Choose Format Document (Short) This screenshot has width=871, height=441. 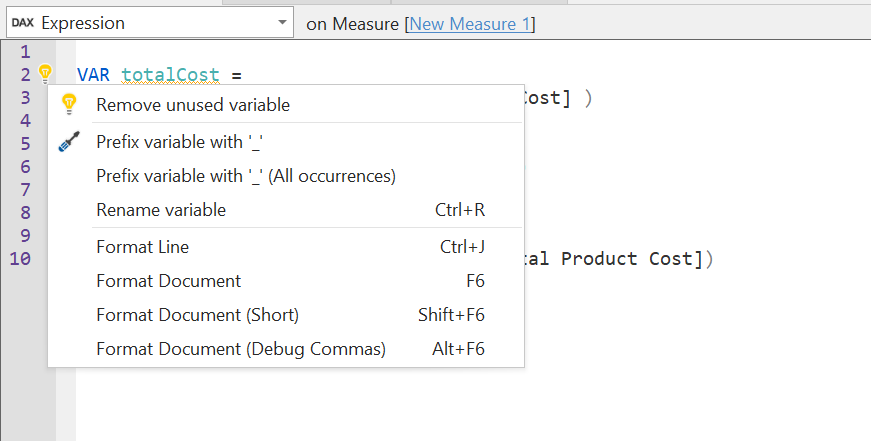tap(197, 315)
